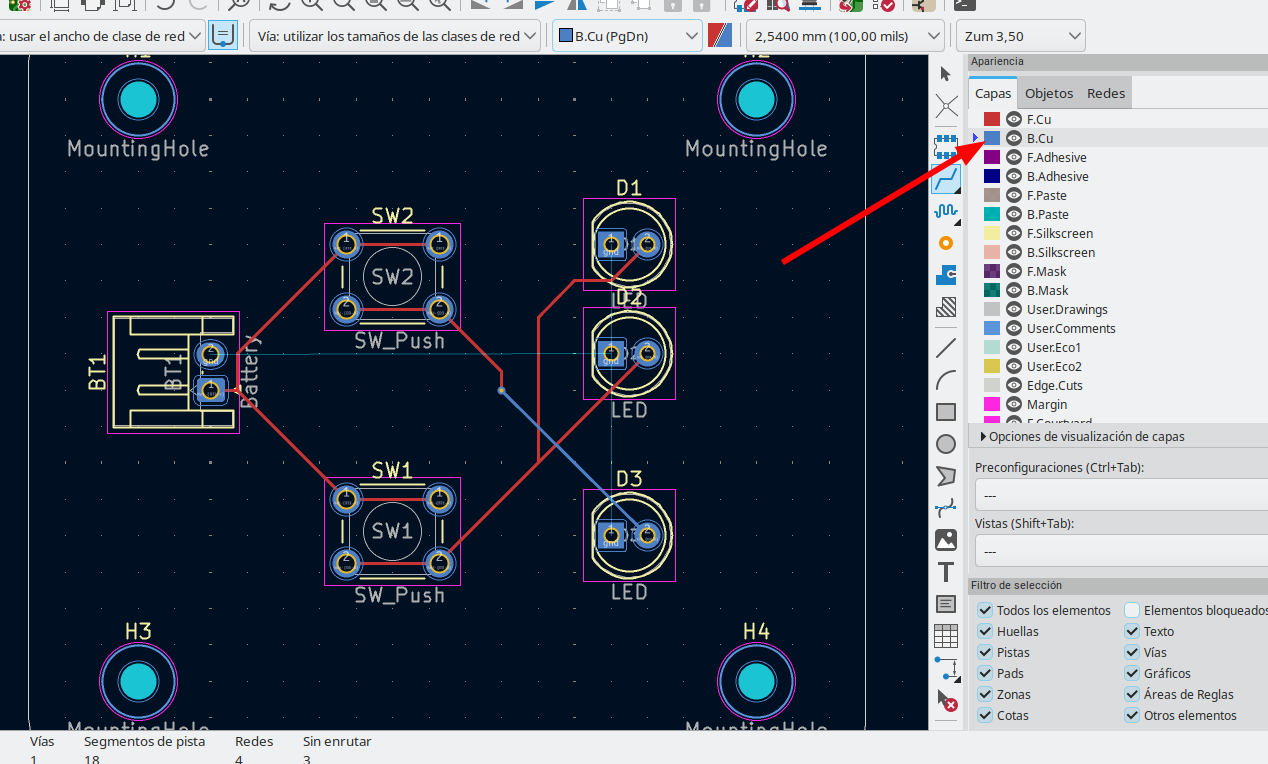Choose the Draw rectangle tool

point(946,412)
